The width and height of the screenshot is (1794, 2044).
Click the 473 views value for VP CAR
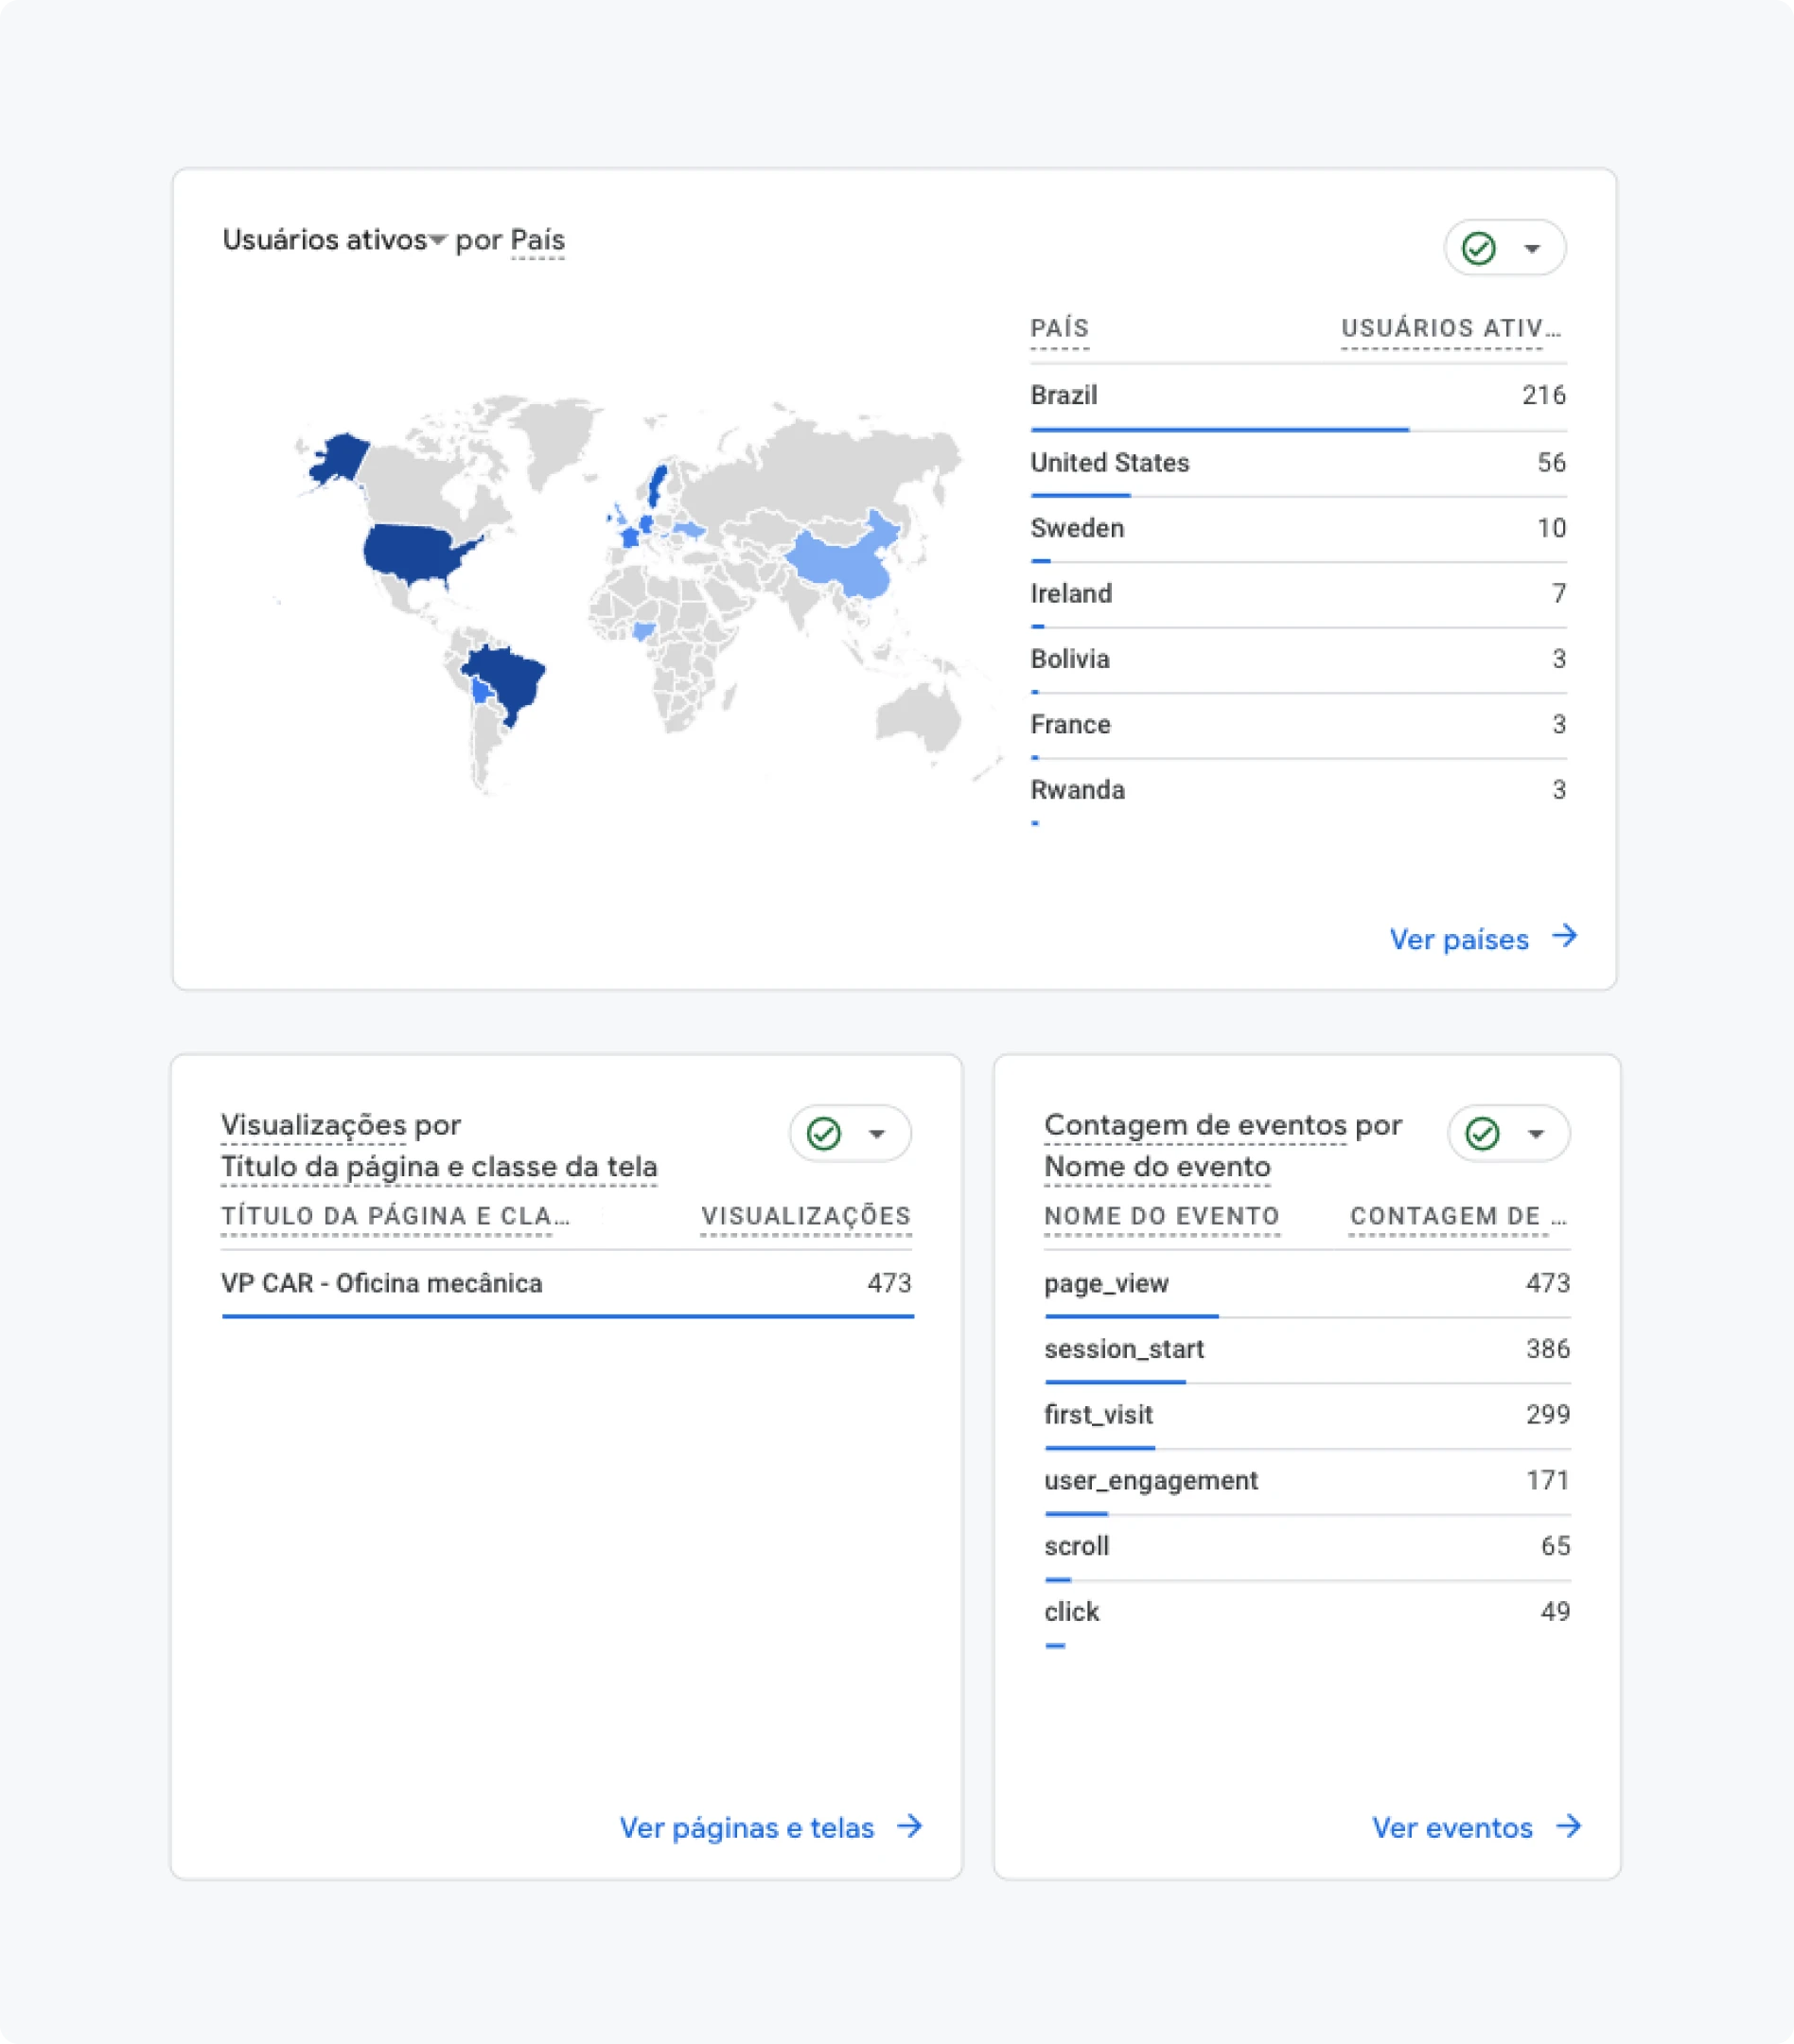pyautogui.click(x=889, y=1283)
